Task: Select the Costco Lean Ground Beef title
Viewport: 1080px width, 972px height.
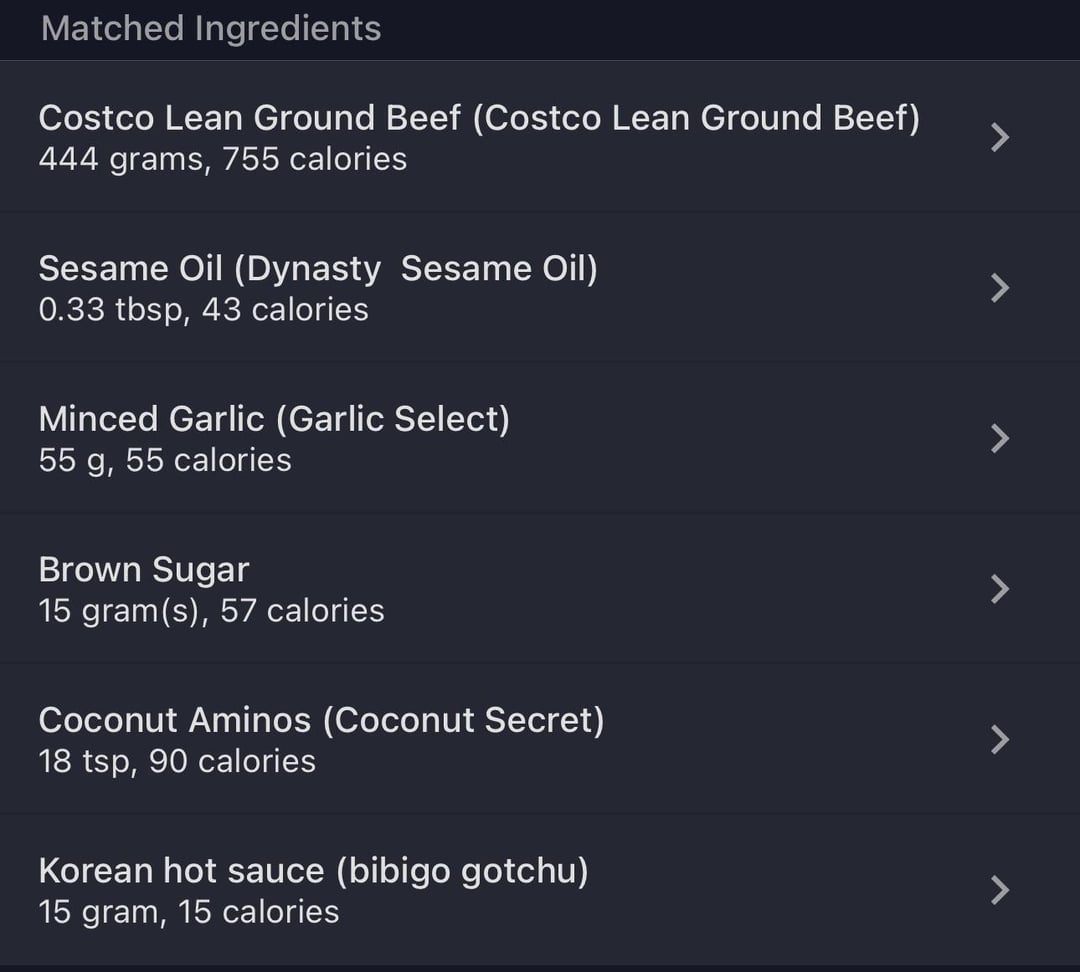Action: point(479,118)
